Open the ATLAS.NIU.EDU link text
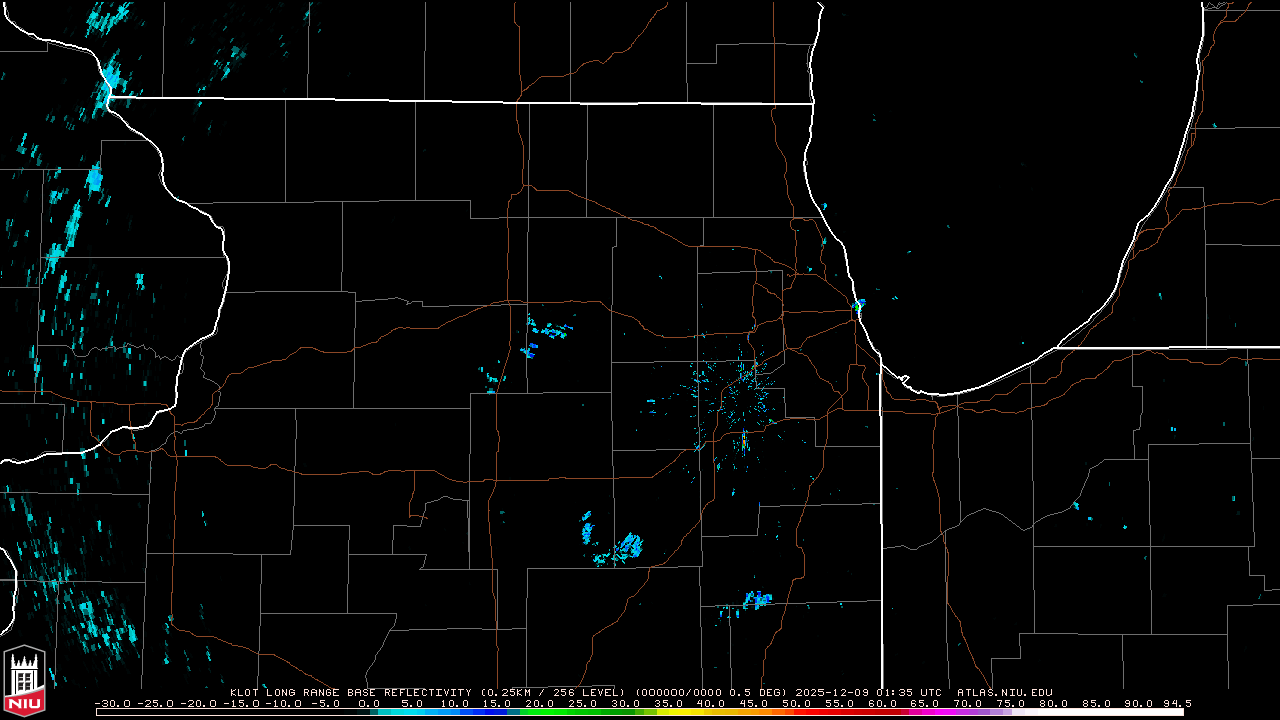The height and width of the screenshot is (720, 1280). pyautogui.click(x=1004, y=692)
